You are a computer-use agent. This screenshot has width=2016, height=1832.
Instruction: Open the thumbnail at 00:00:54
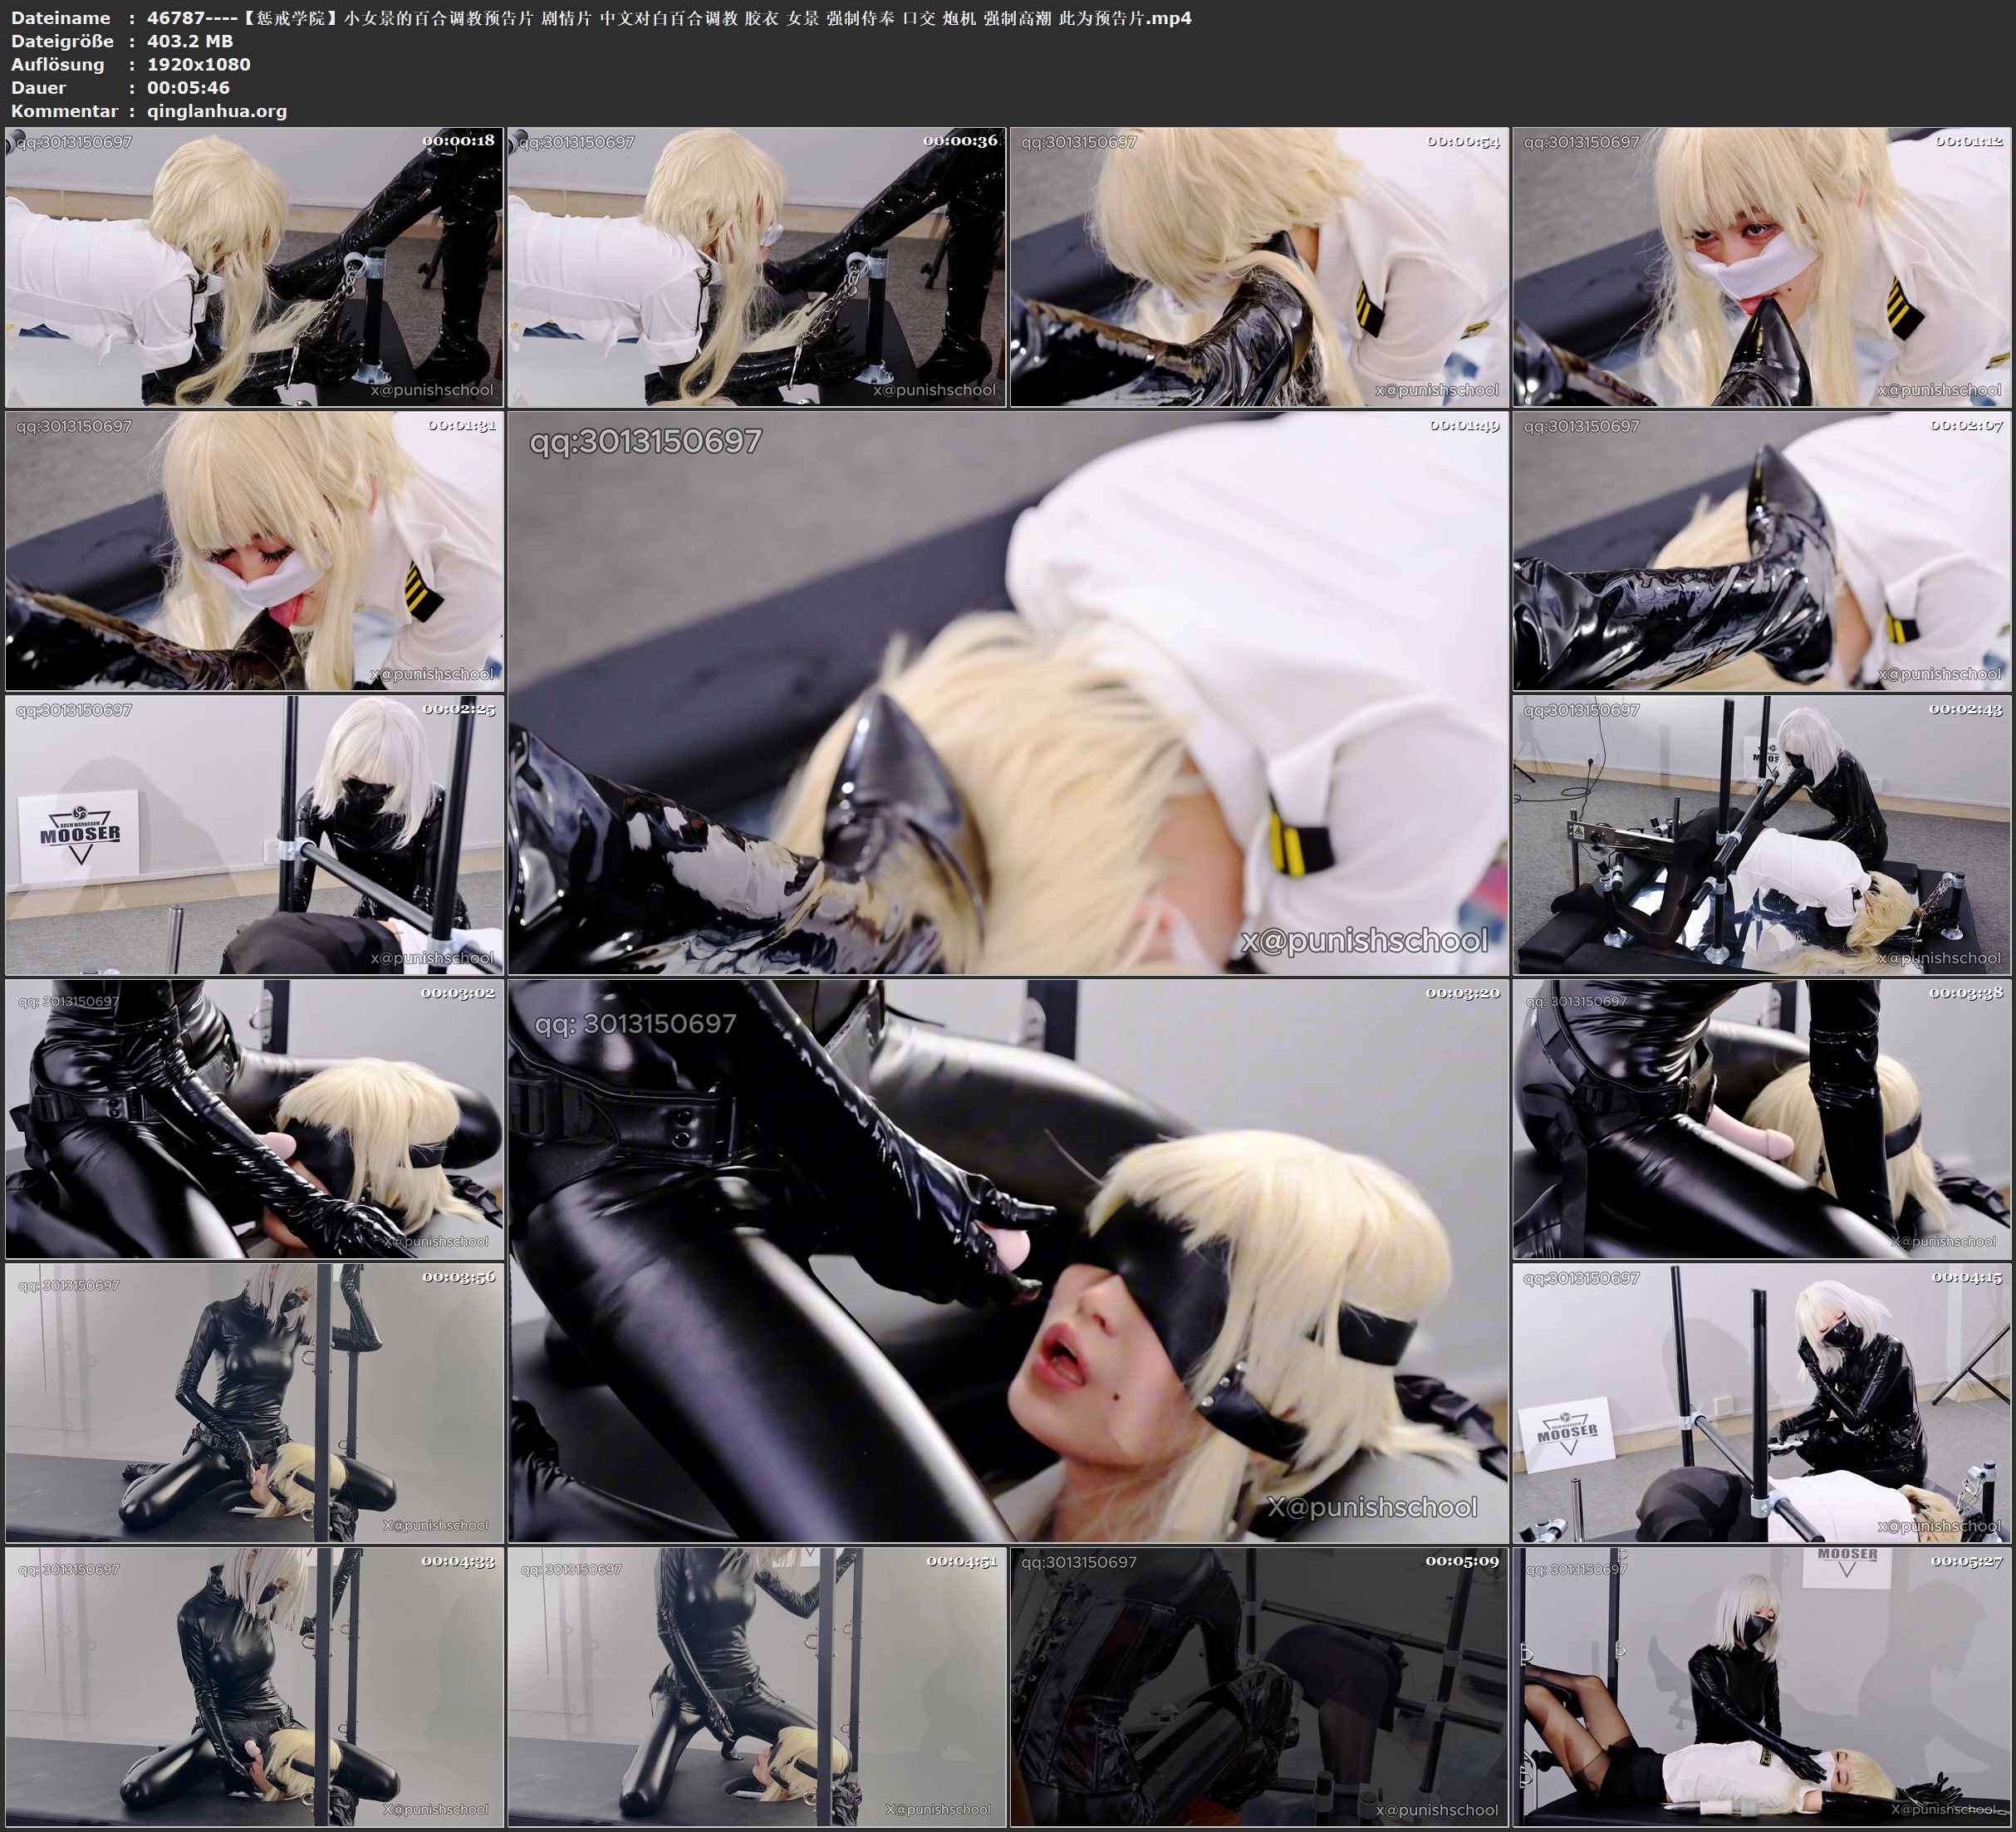1259,266
